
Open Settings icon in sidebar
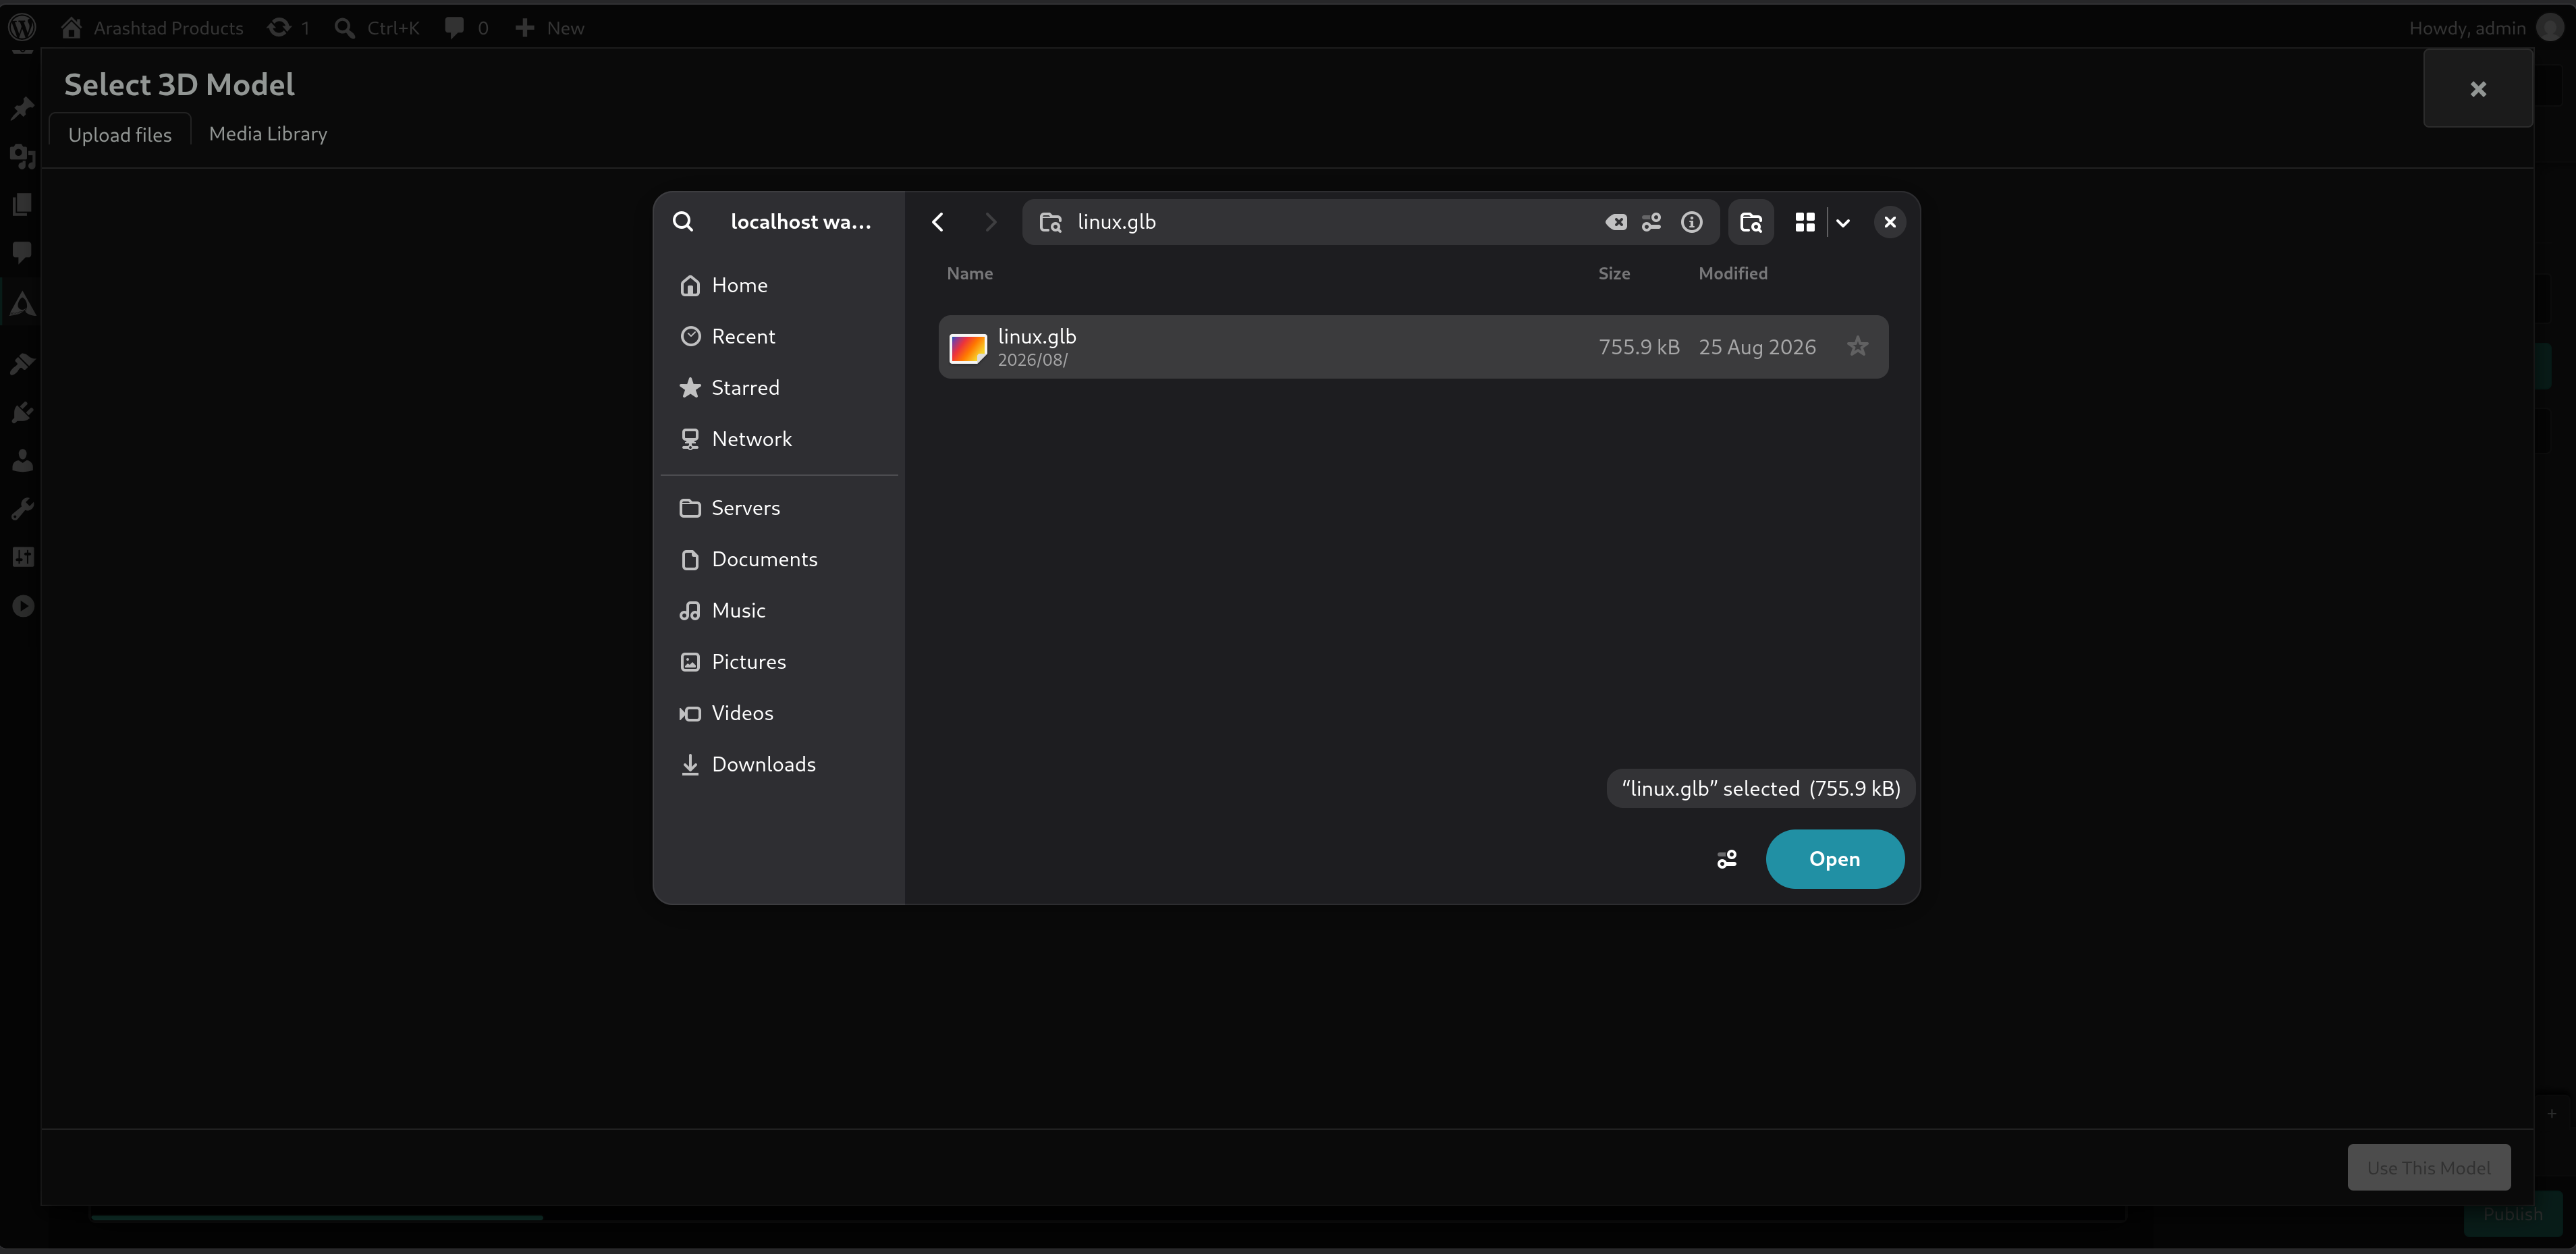pos(22,557)
